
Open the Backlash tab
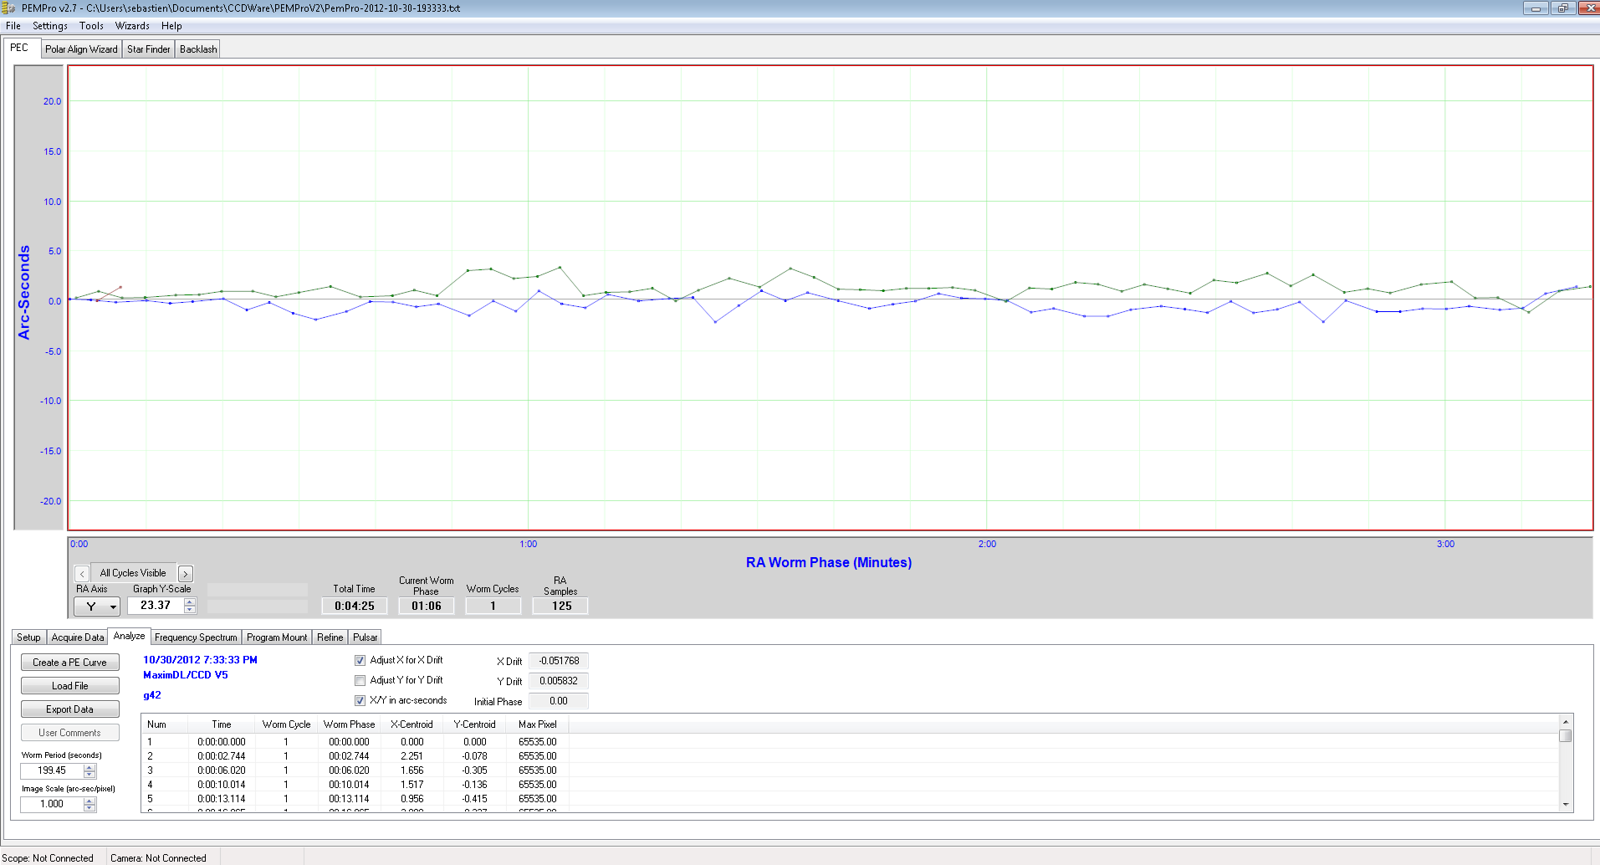[x=198, y=49]
